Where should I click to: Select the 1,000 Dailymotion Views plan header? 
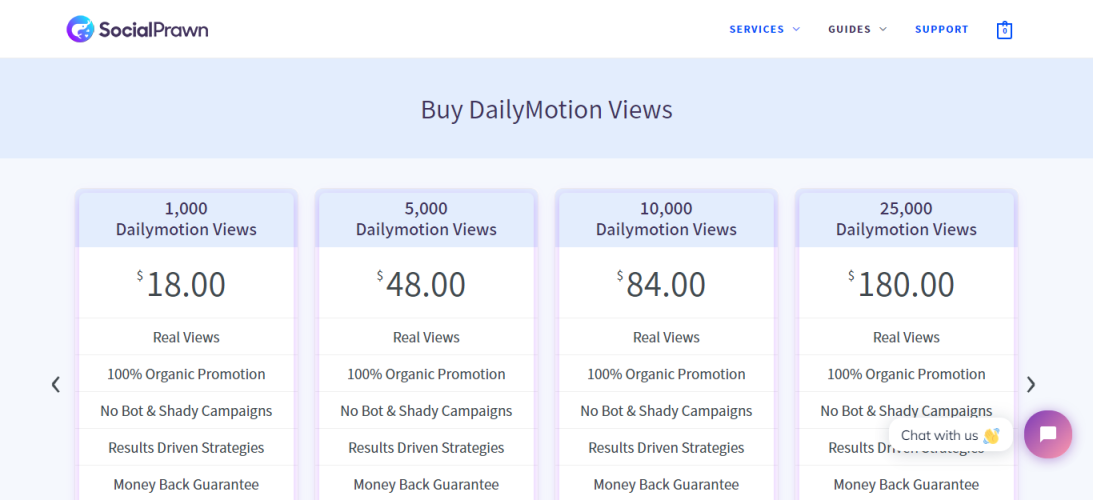[186, 219]
